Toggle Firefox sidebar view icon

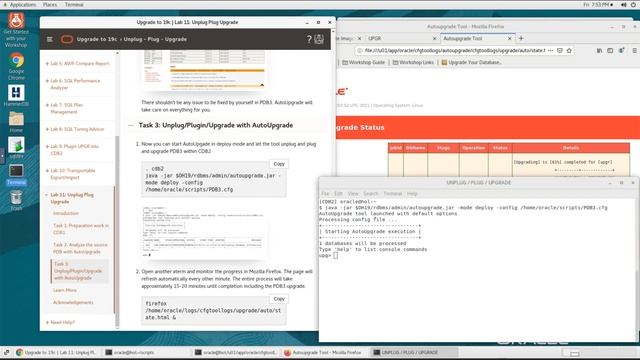[610, 51]
